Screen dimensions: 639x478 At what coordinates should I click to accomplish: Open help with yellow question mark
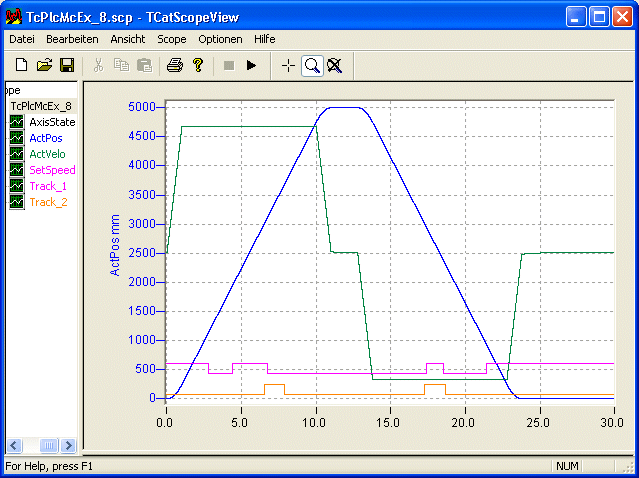click(198, 65)
